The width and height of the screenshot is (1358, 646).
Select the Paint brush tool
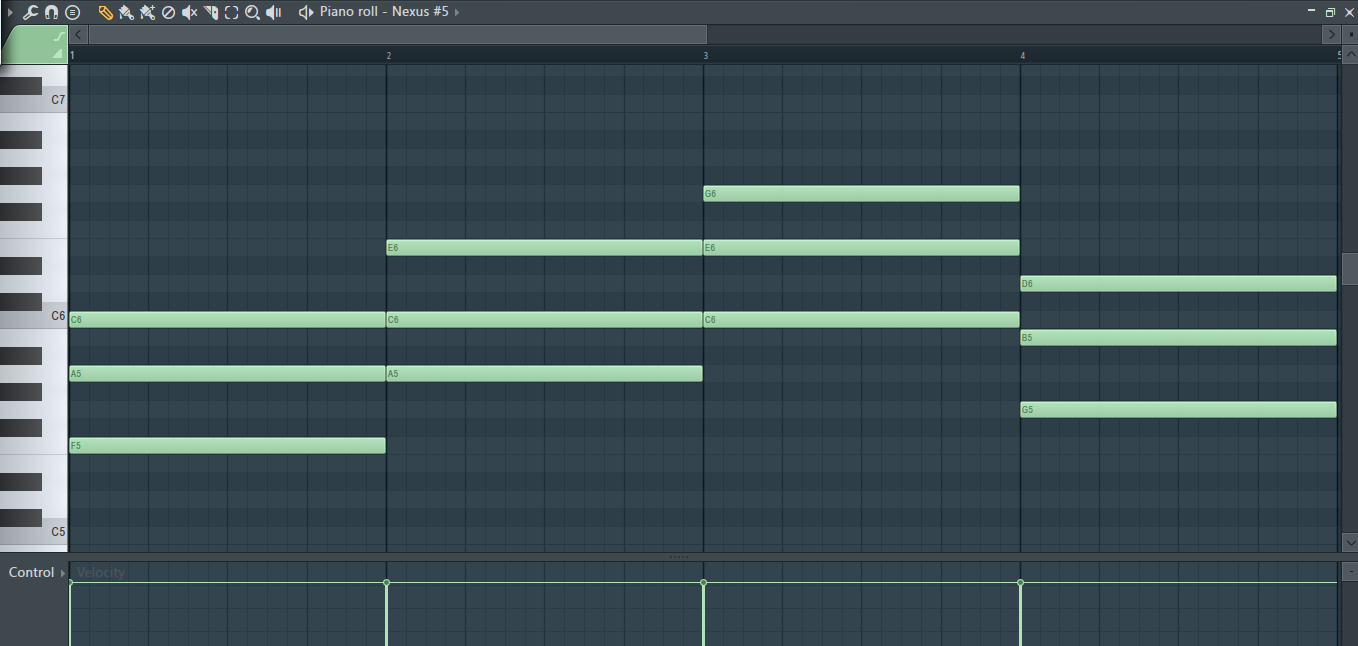click(125, 13)
